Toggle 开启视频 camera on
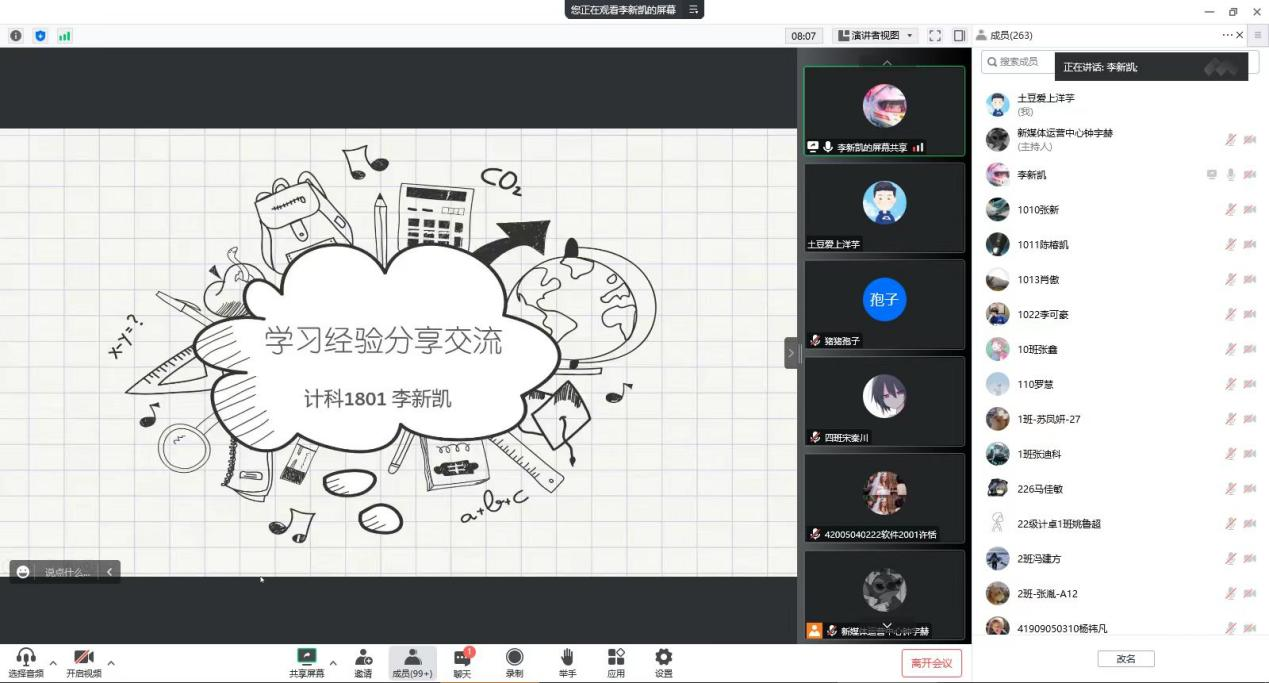This screenshot has height=683, width=1269. (x=84, y=658)
